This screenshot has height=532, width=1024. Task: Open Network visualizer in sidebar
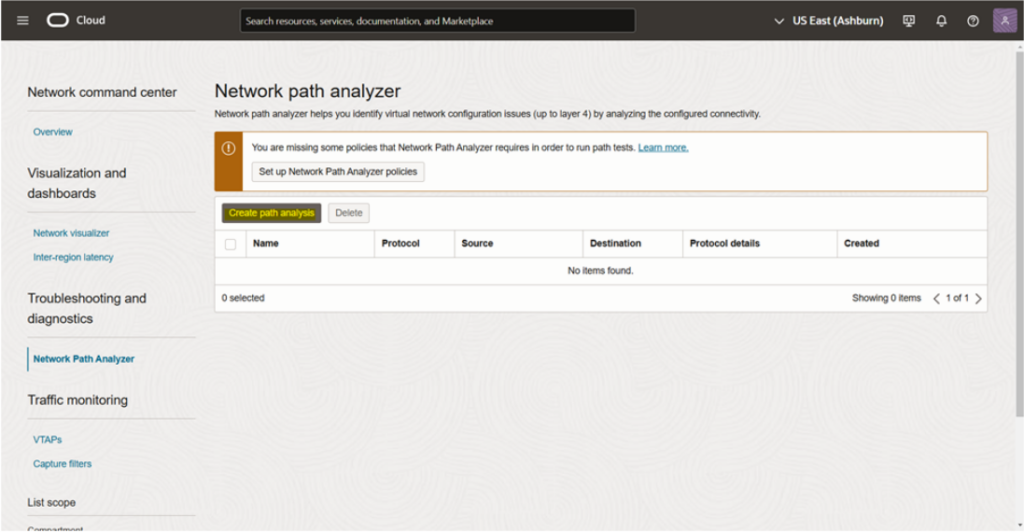[x=71, y=233]
